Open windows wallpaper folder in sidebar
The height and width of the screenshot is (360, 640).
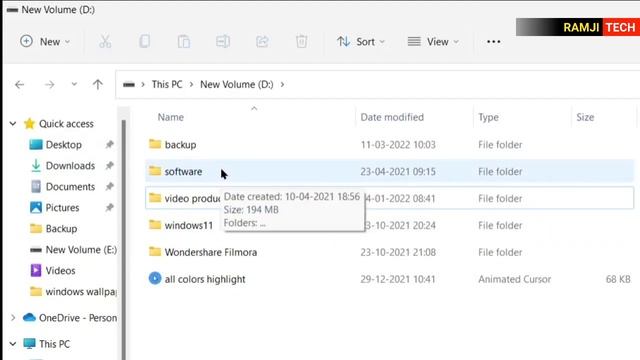[x=81, y=292]
